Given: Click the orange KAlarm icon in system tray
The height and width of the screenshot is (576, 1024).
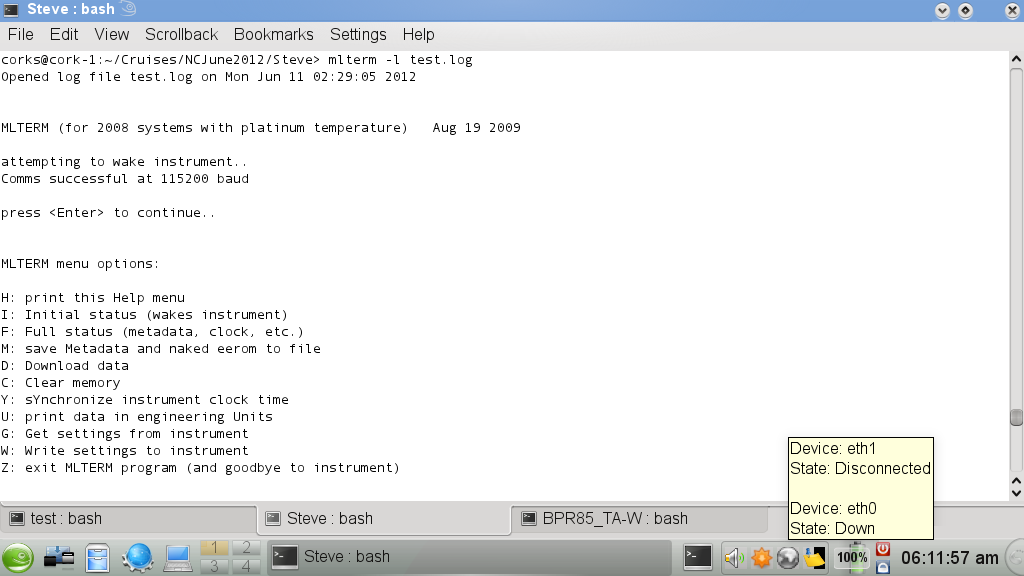Looking at the screenshot, I should click(x=762, y=557).
